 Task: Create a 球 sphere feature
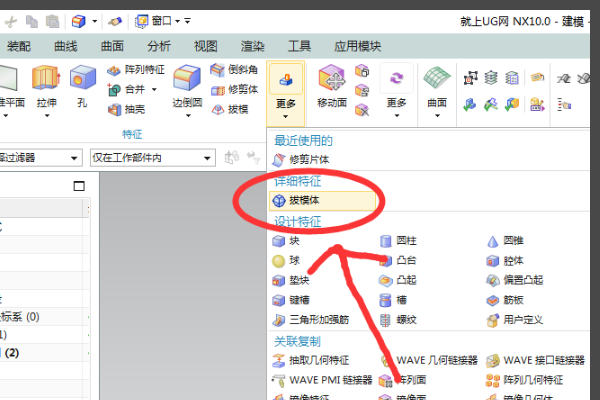[x=286, y=261]
